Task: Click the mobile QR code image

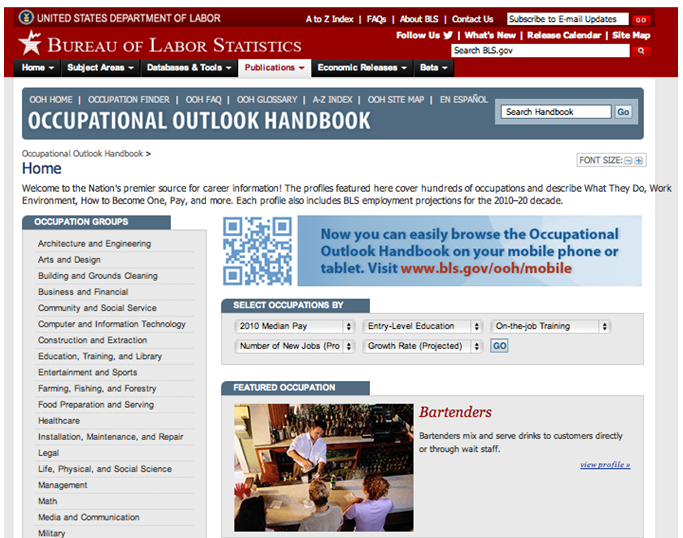Action: [257, 251]
